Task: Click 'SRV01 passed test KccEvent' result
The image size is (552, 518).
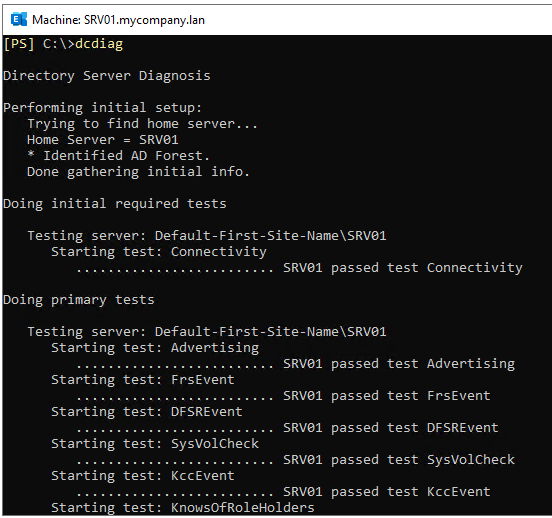Action: [x=387, y=492]
